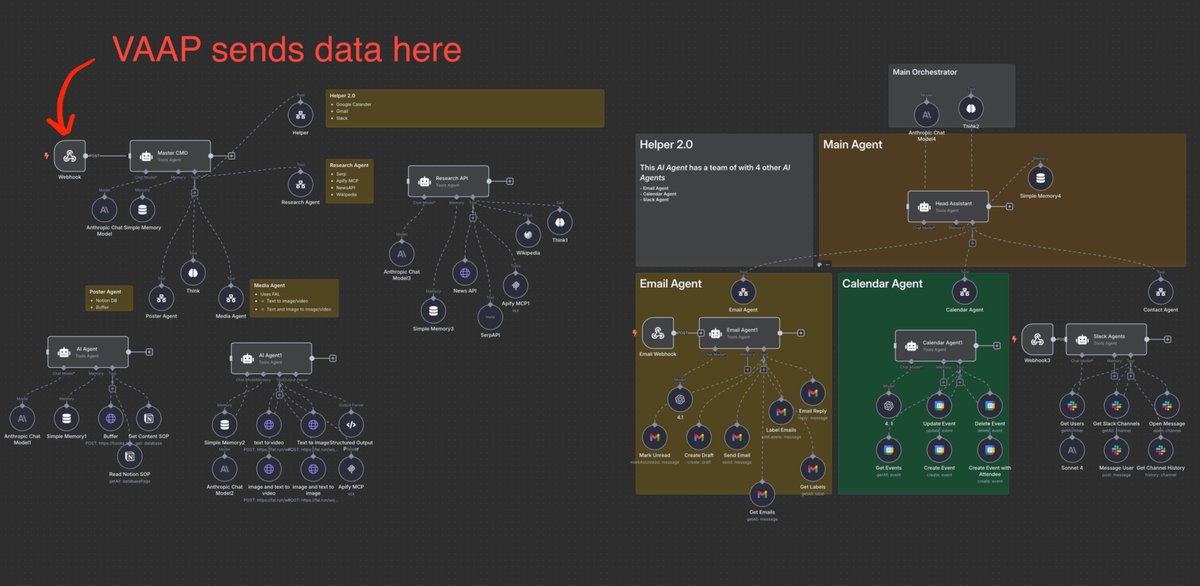The height and width of the screenshot is (586, 1200).
Task: Open the Anthropic Chat Model3 node
Action: pos(402,253)
